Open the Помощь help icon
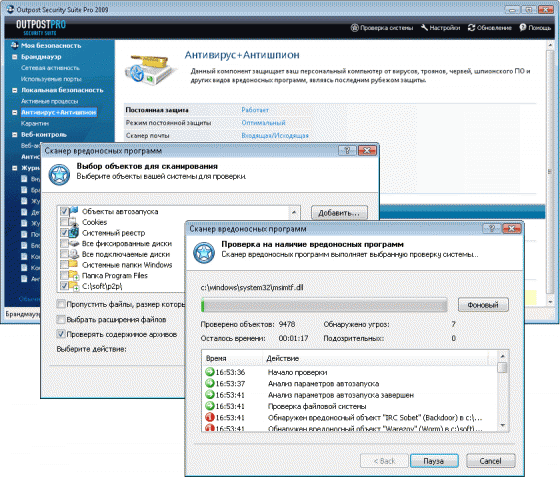The width and height of the screenshot is (560, 477). click(x=523, y=27)
